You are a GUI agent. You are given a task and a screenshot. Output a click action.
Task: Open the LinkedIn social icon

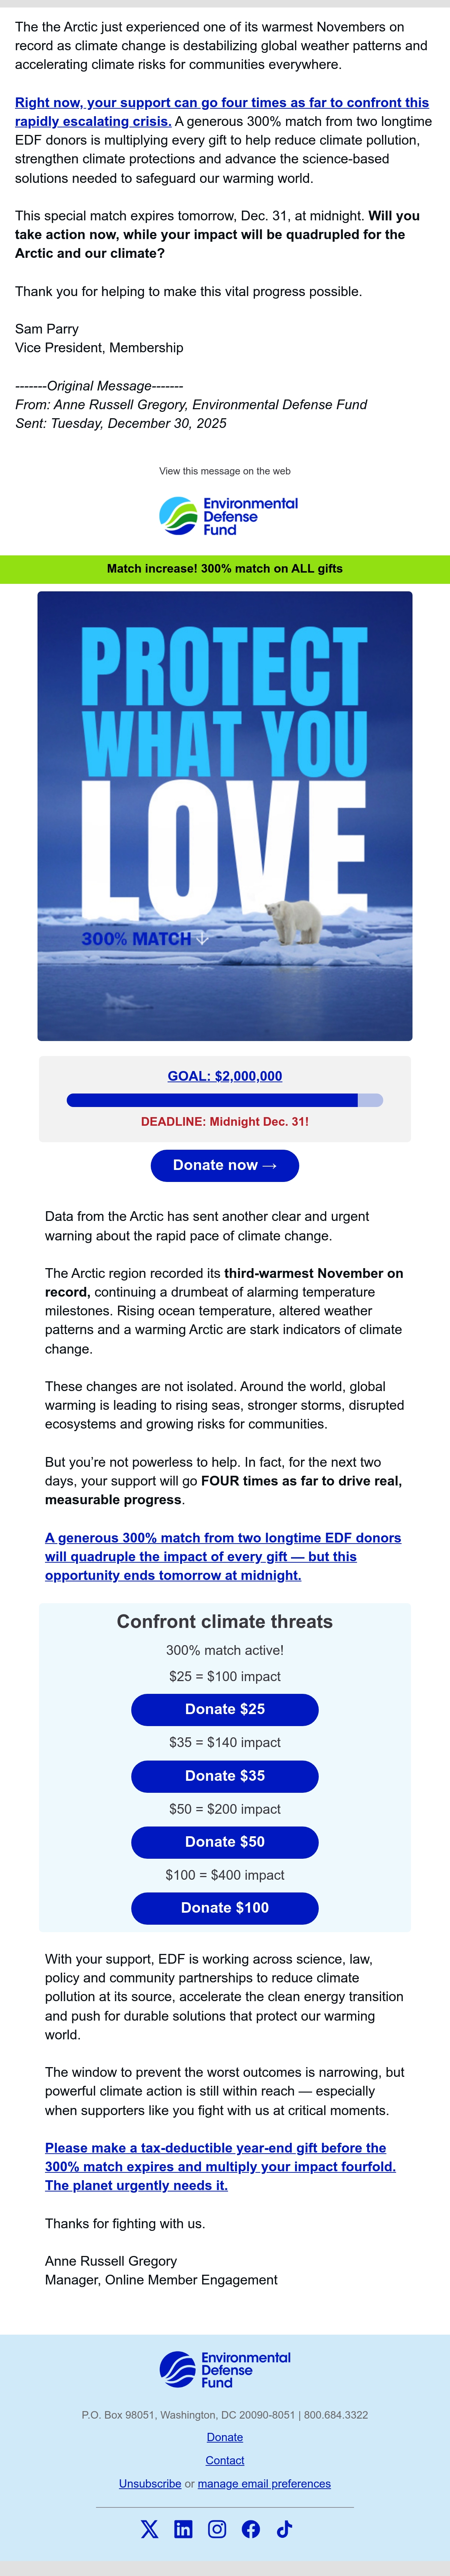[183, 2529]
